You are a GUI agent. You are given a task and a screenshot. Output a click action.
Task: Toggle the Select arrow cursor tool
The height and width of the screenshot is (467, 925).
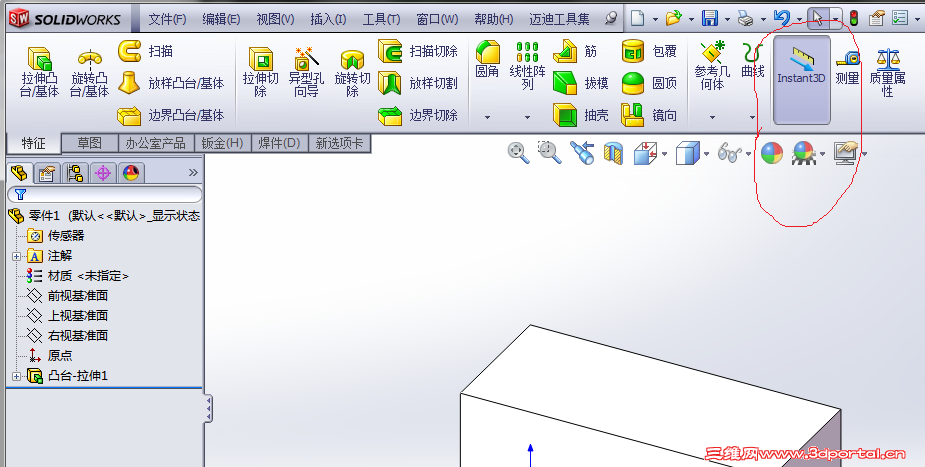click(x=817, y=18)
